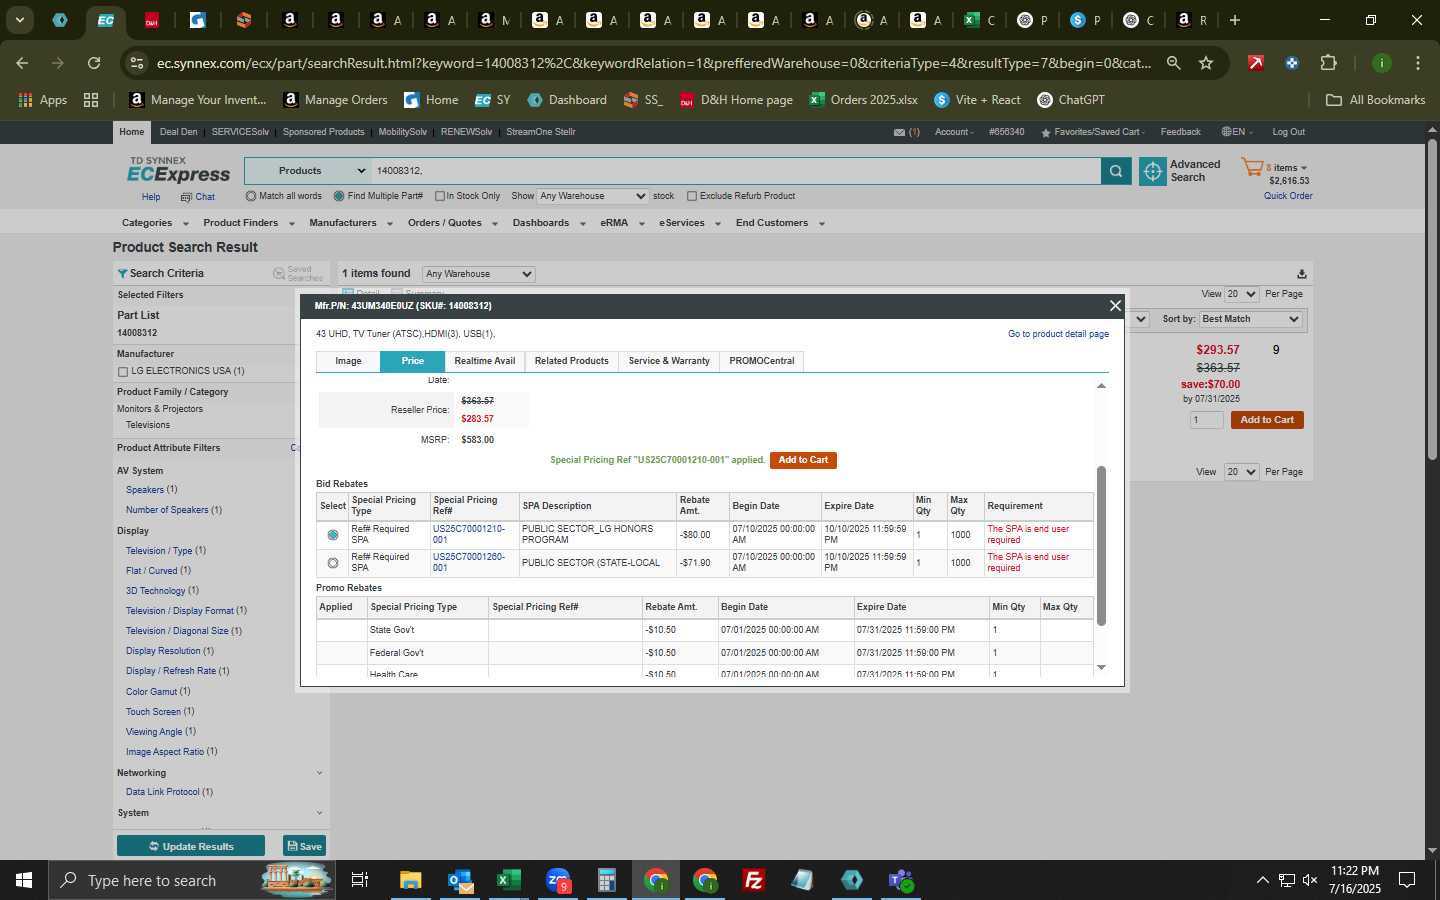Click popup vertical scrollbar thumb

tap(1101, 546)
